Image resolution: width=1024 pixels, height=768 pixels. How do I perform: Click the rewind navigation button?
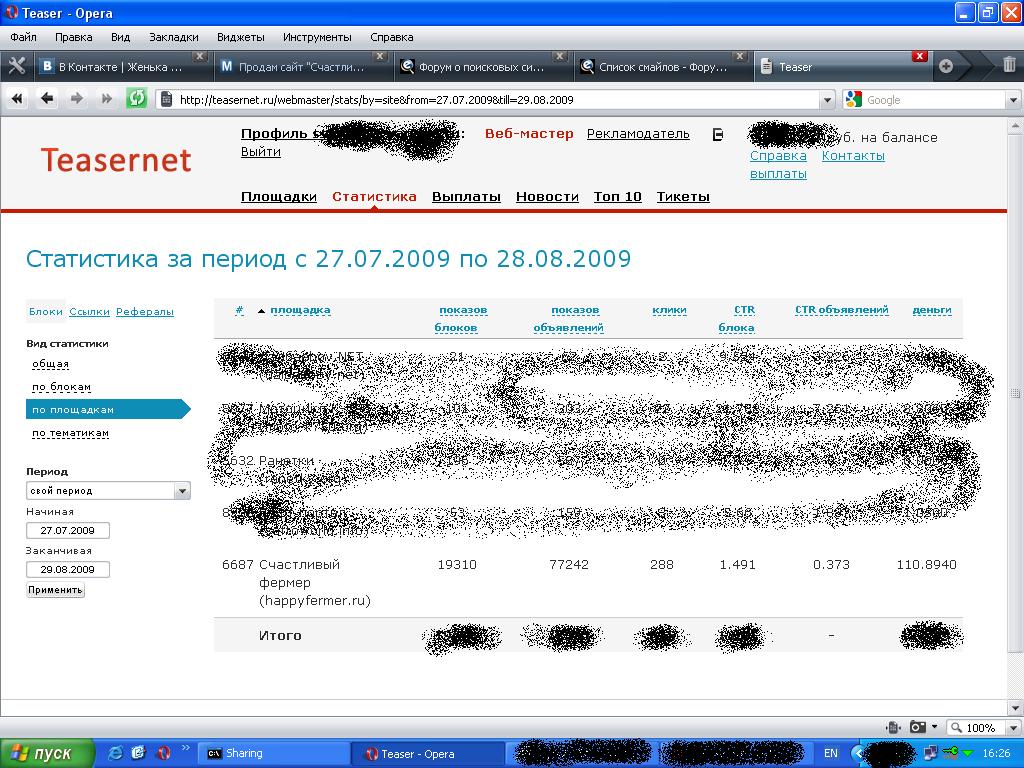(x=17, y=99)
